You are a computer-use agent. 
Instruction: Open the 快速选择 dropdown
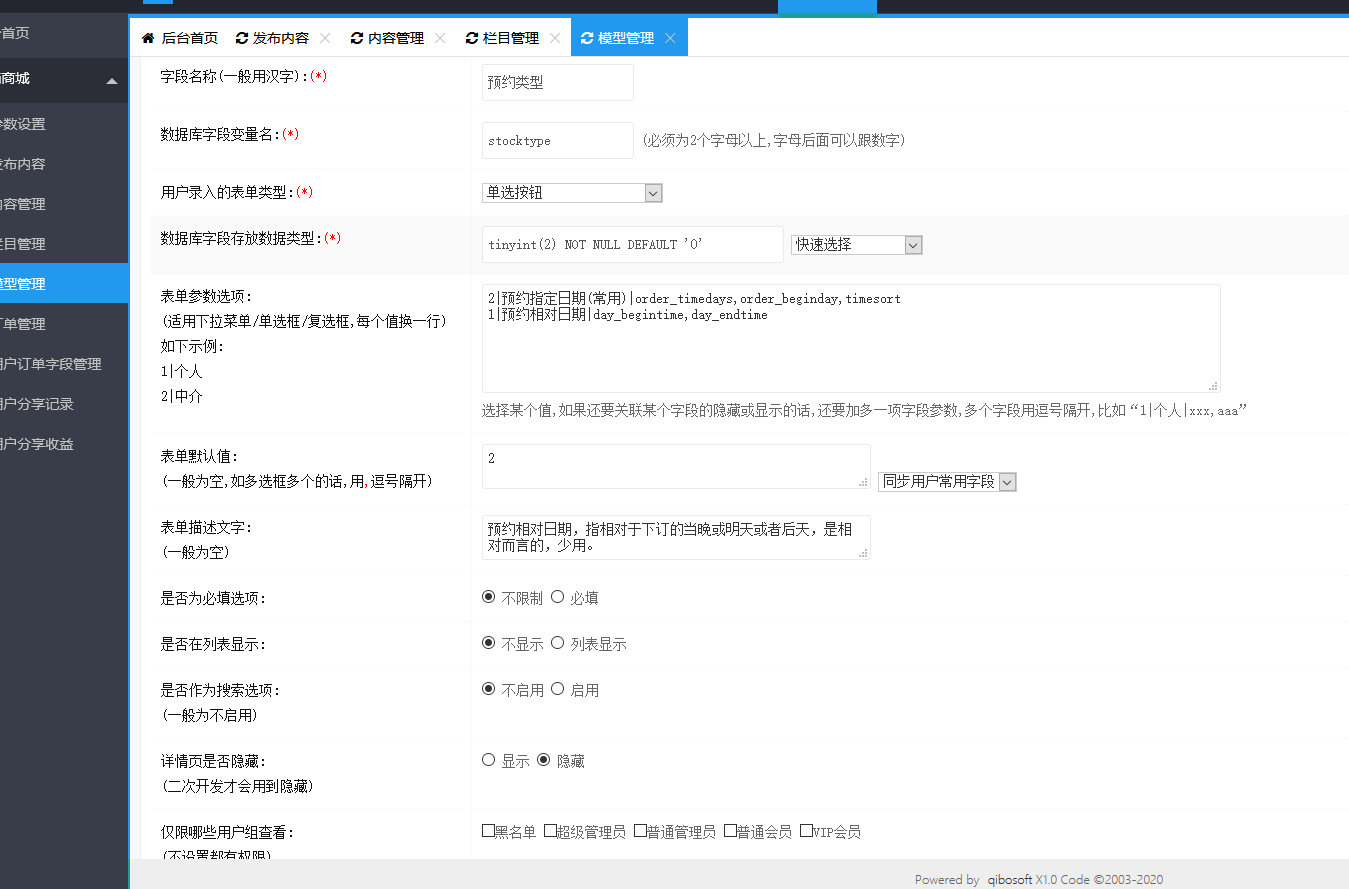click(856, 245)
